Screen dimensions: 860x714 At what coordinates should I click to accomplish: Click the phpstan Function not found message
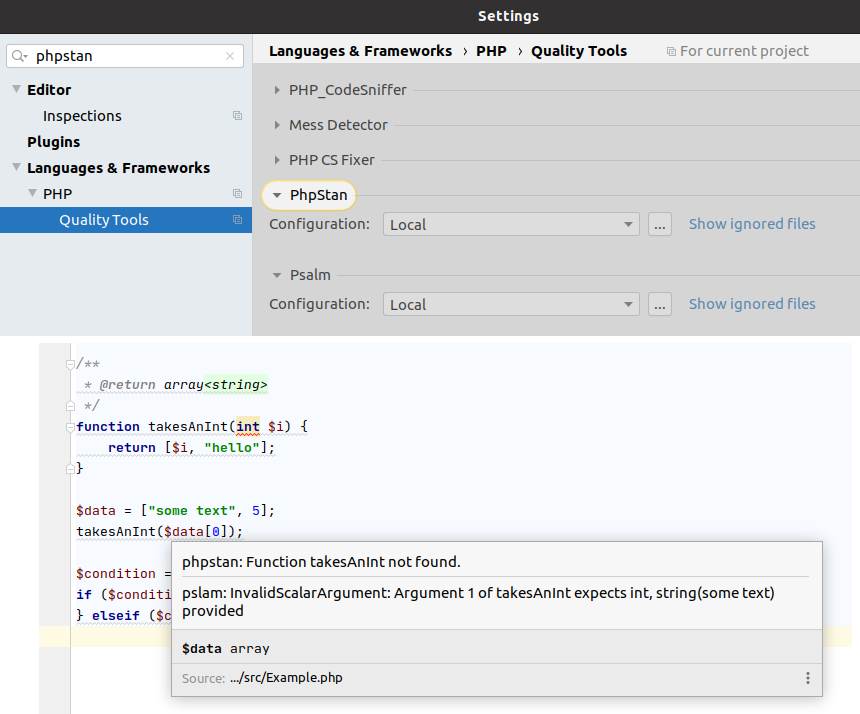click(321, 562)
